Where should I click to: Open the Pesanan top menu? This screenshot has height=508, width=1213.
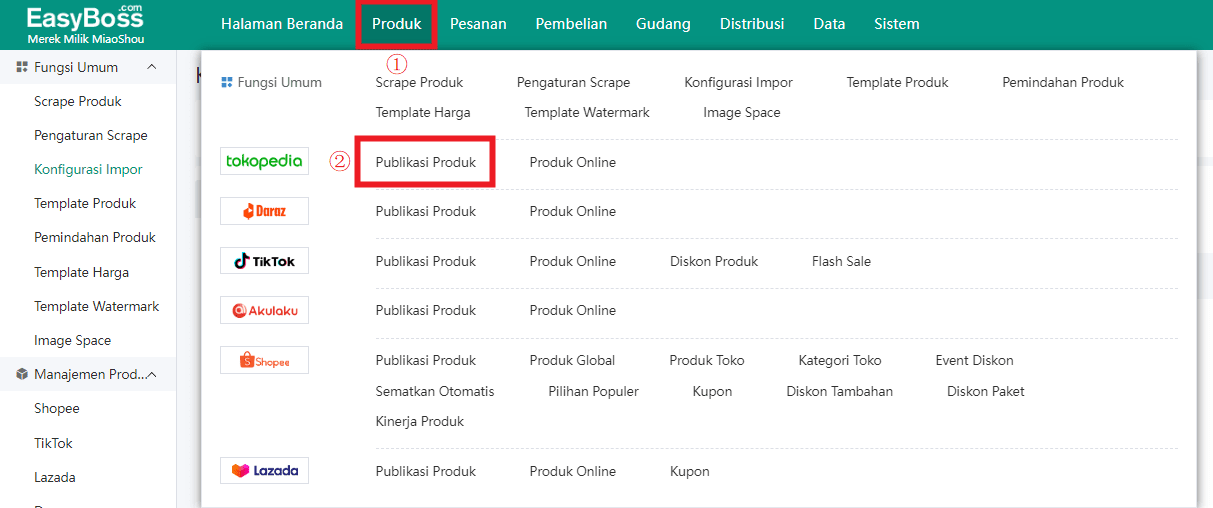(x=478, y=24)
